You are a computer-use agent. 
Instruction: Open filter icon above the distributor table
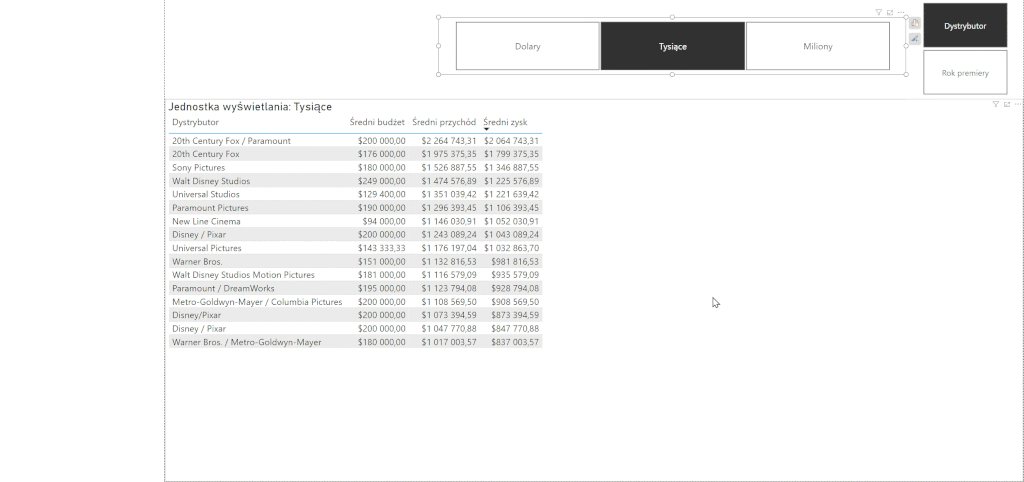point(996,104)
